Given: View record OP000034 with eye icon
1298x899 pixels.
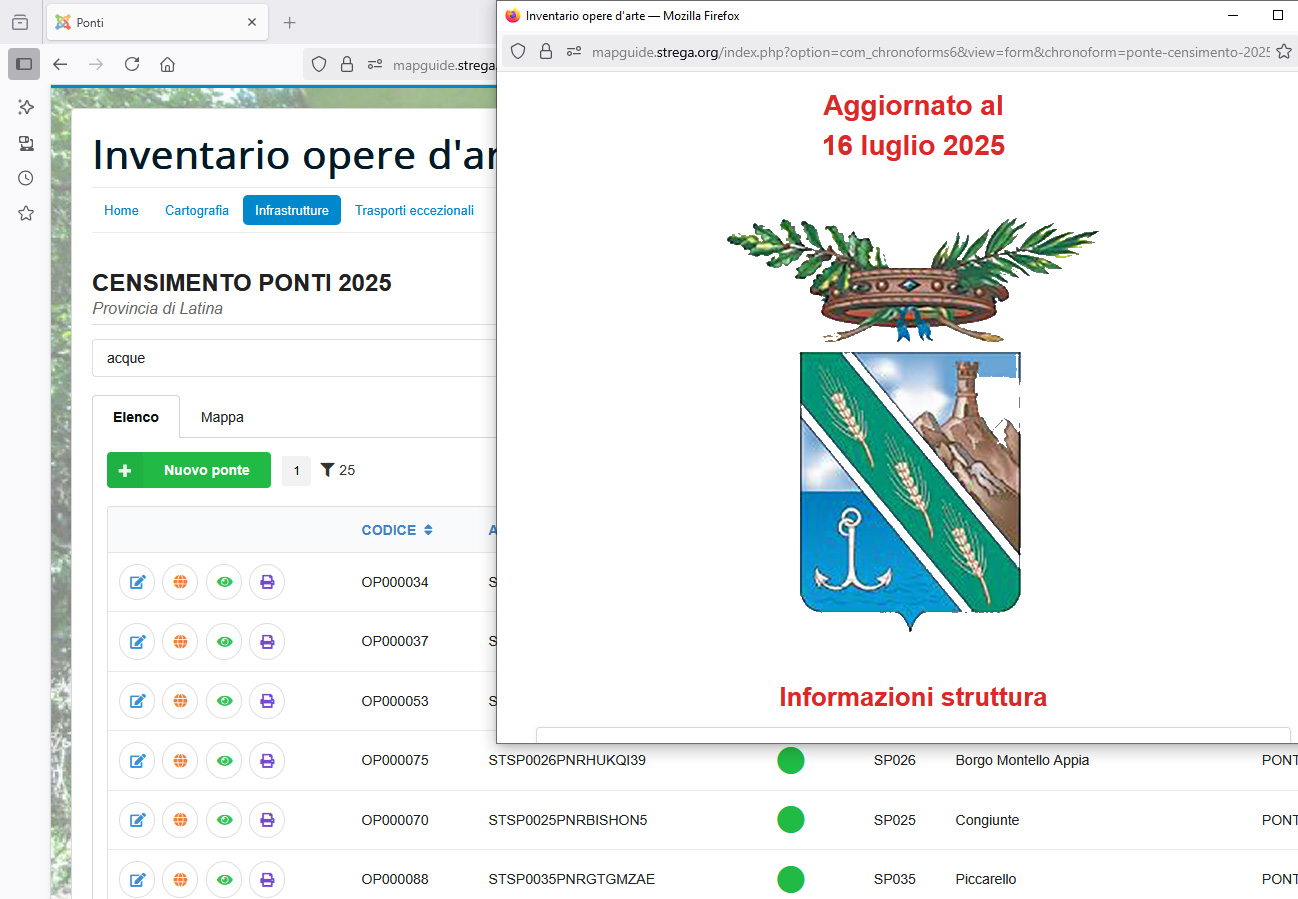Looking at the screenshot, I should (224, 582).
